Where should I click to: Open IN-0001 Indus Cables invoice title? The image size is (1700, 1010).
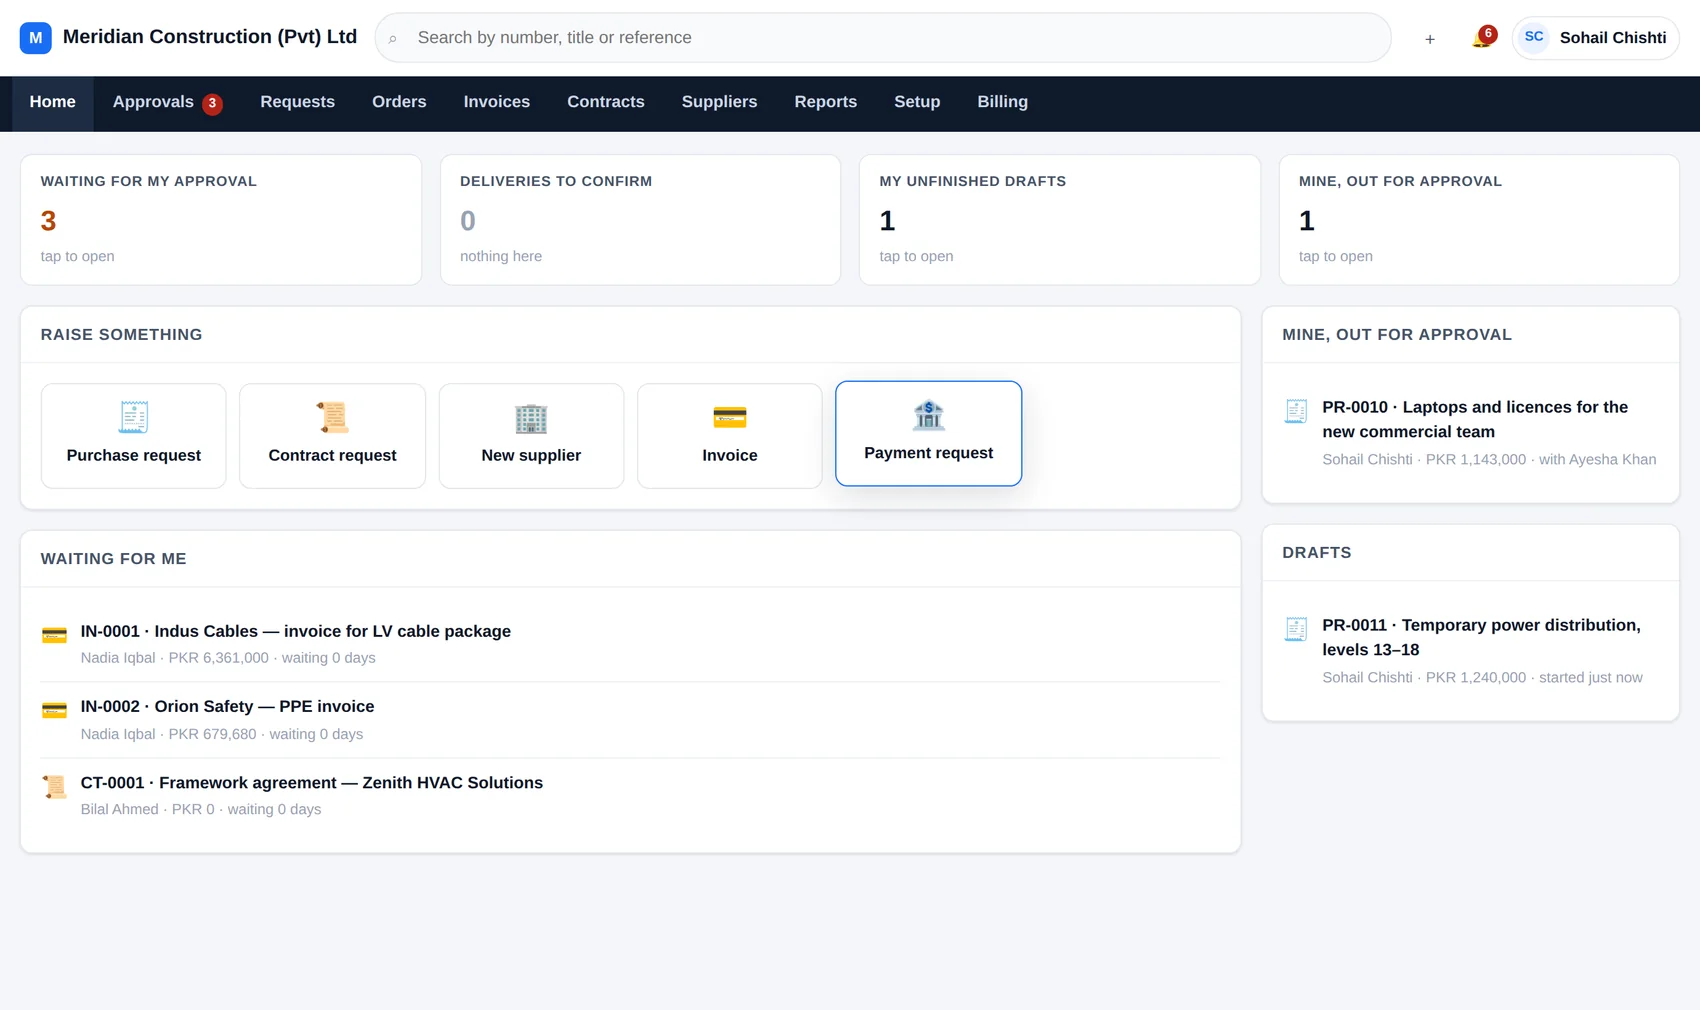click(296, 632)
